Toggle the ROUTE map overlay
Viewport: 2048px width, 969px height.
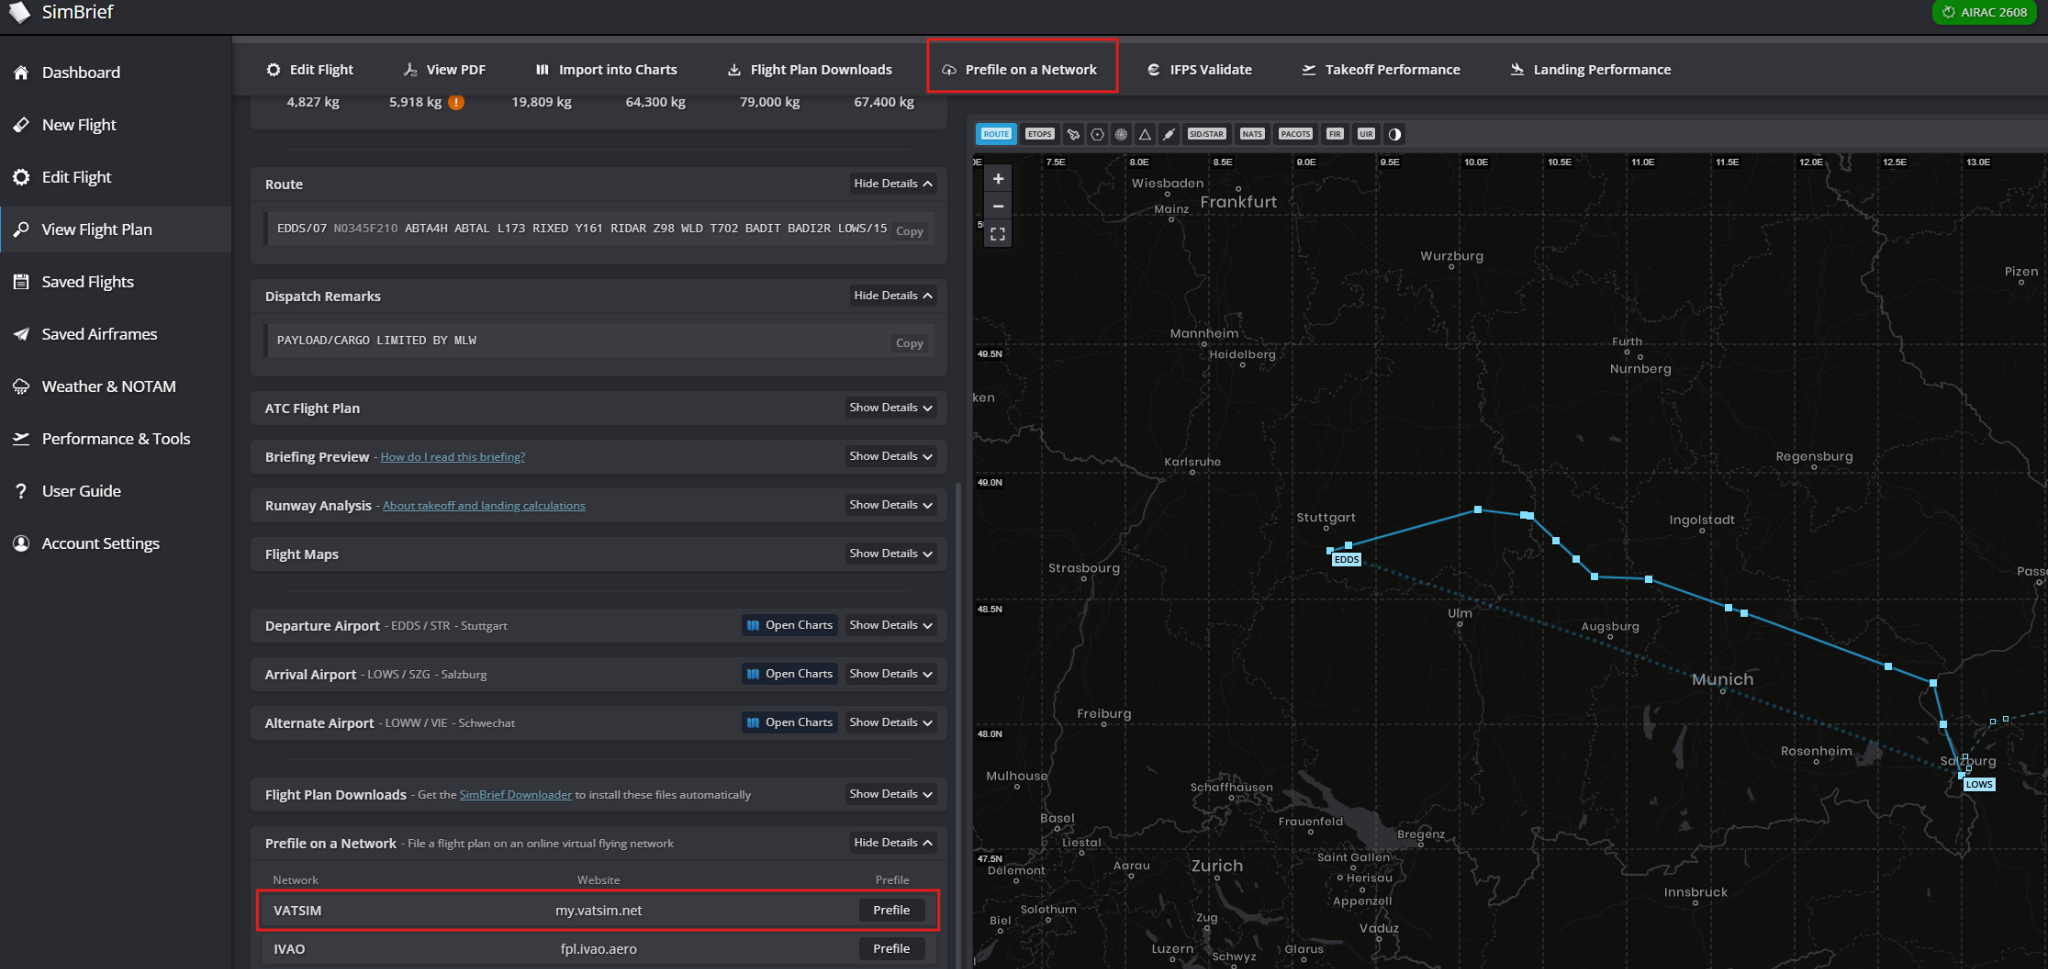coord(996,134)
